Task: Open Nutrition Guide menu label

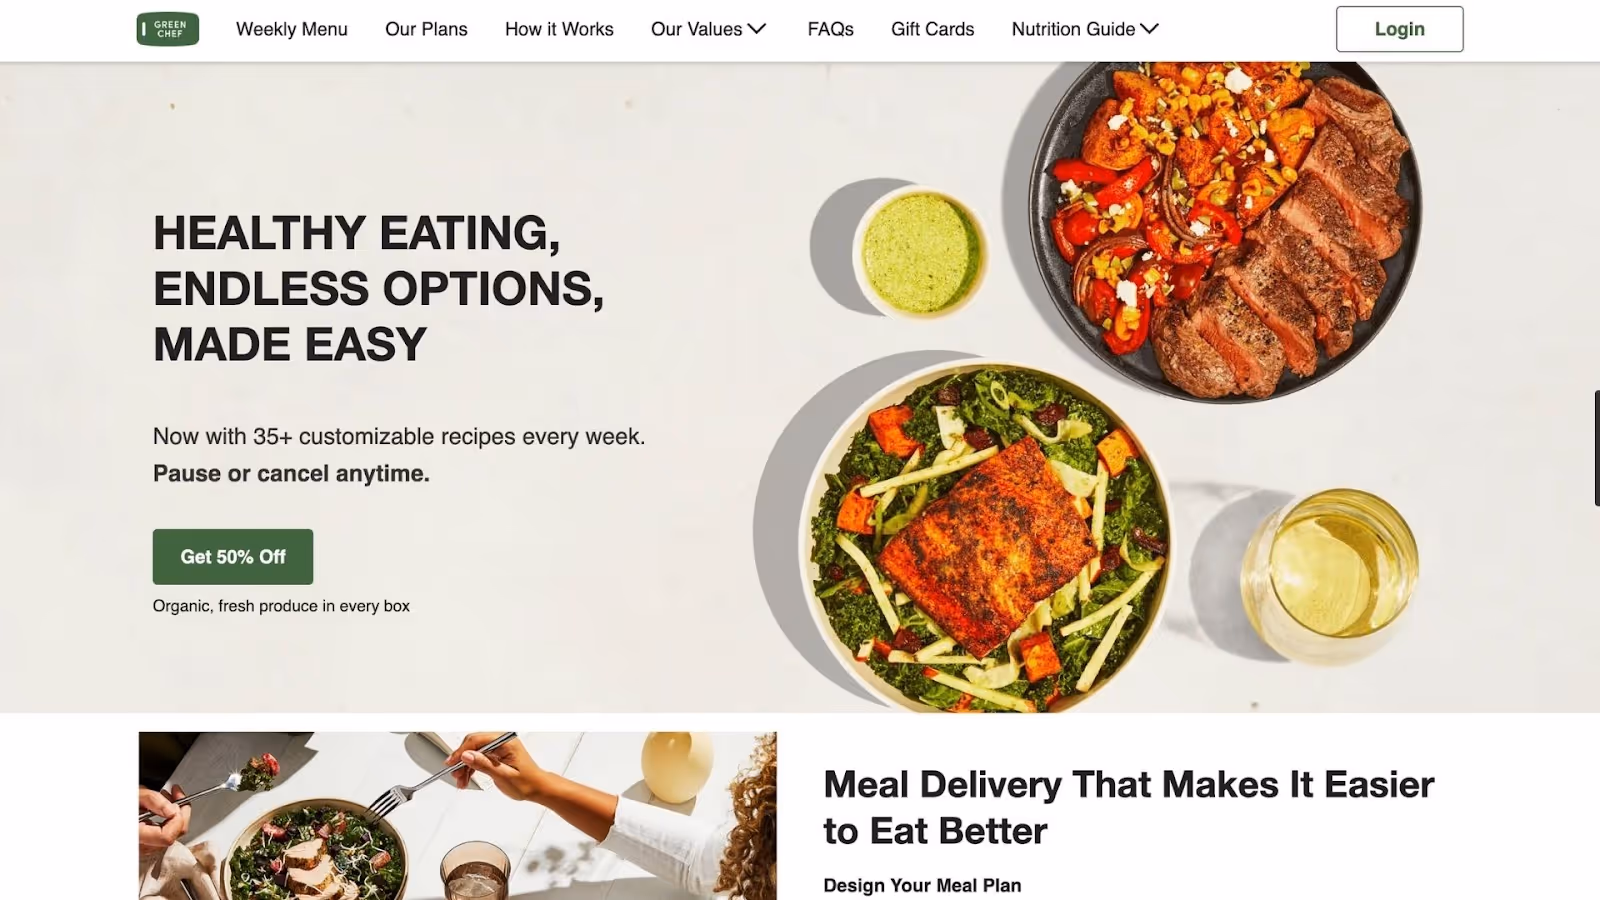Action: (x=1073, y=29)
